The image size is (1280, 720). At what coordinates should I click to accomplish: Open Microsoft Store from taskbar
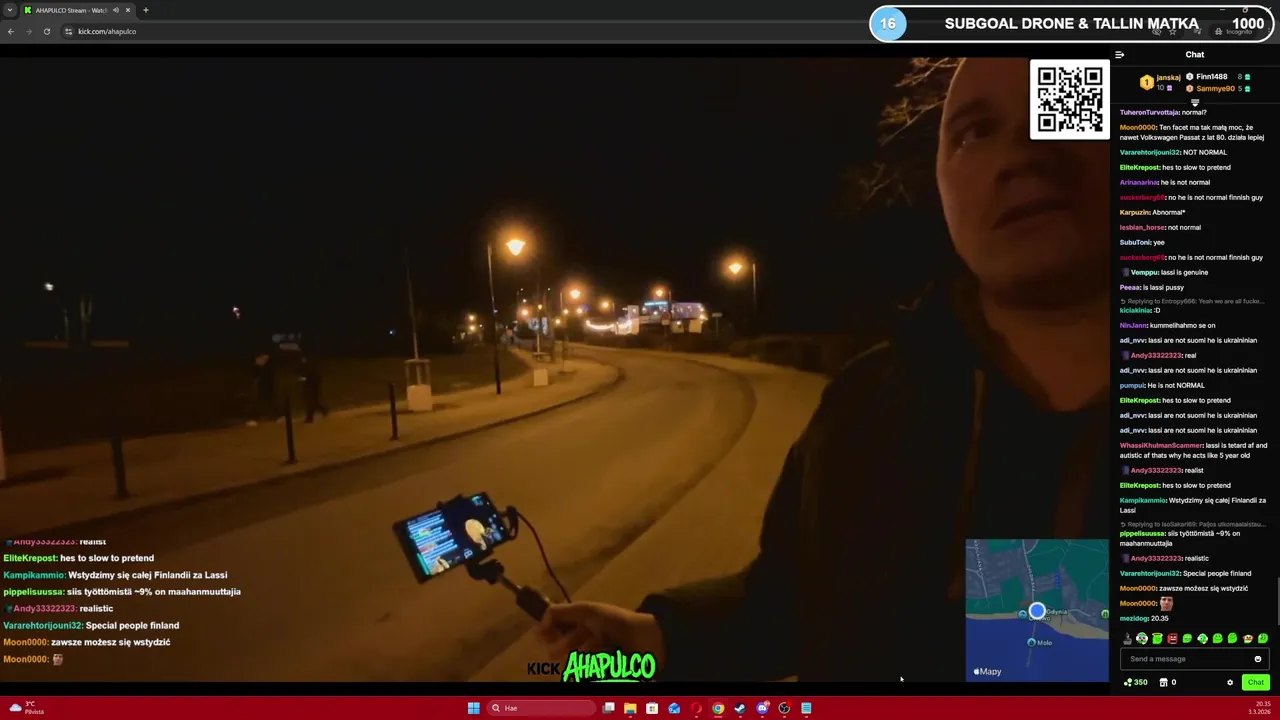[652, 708]
